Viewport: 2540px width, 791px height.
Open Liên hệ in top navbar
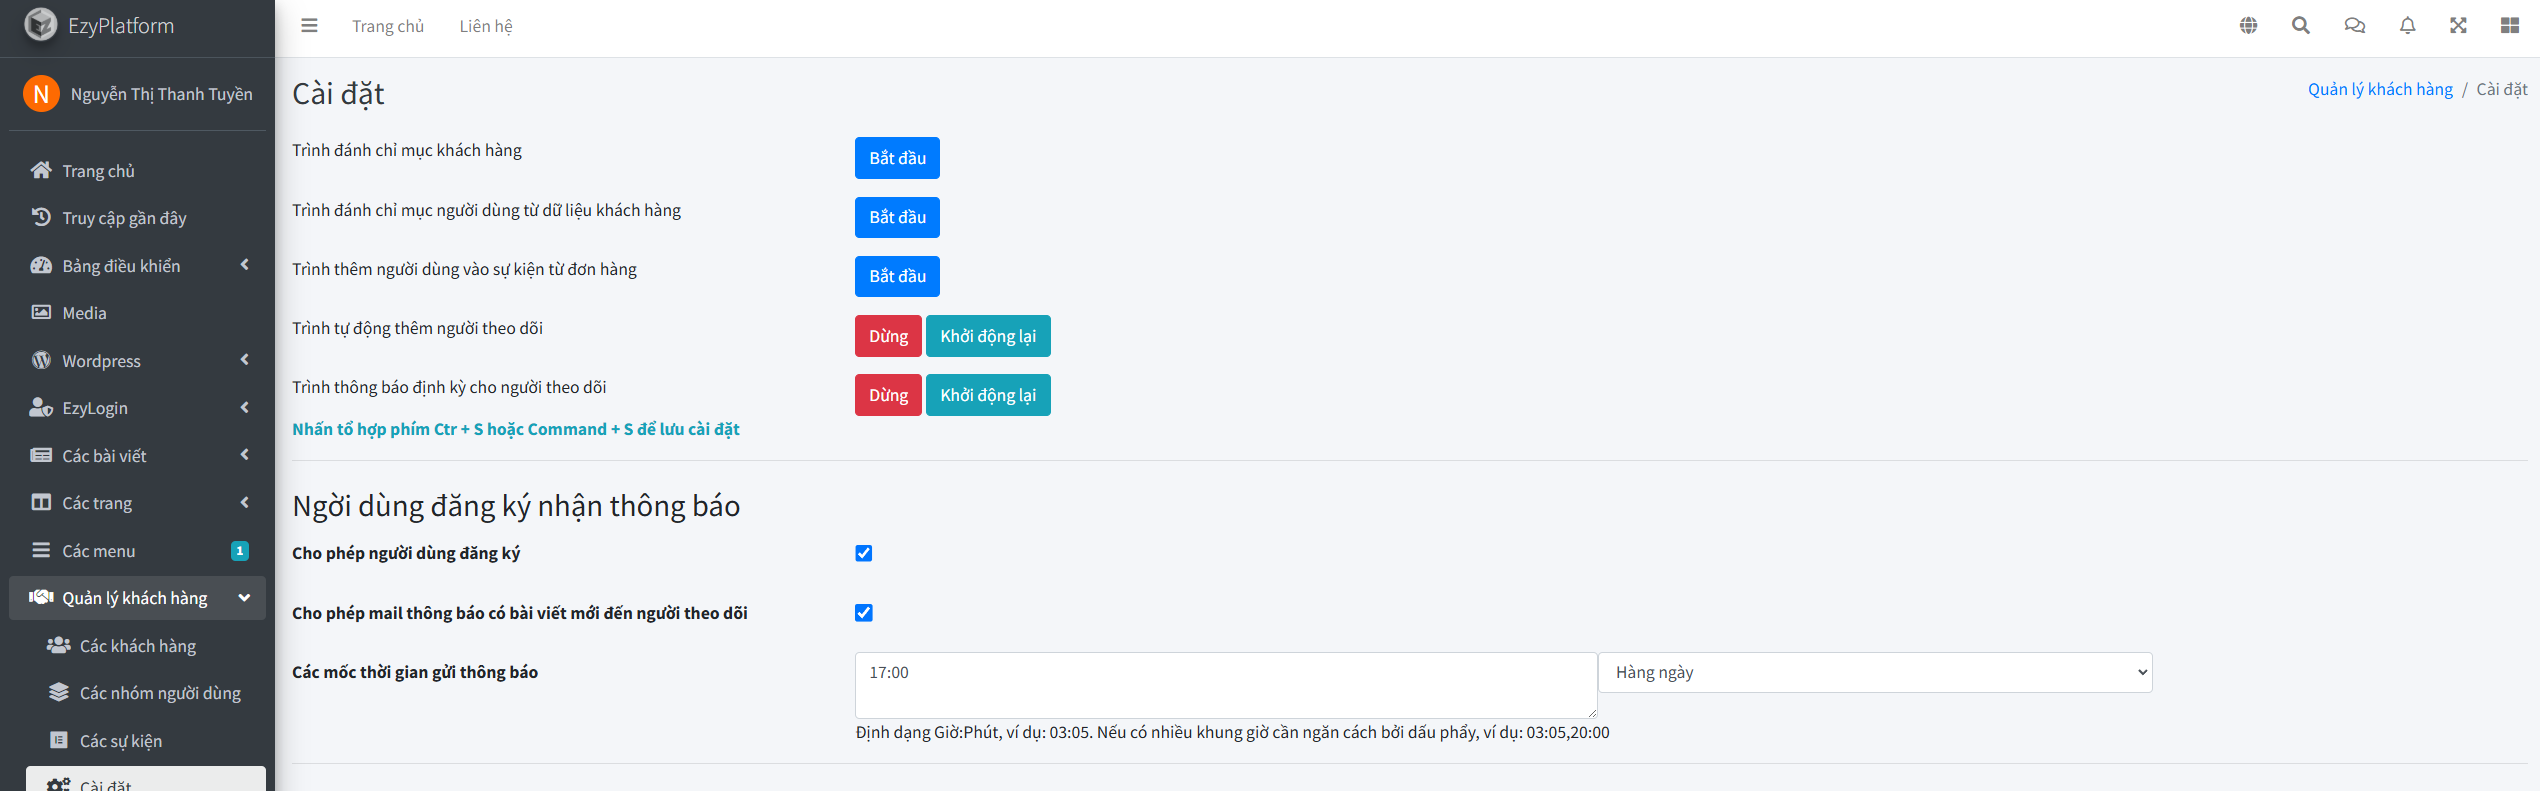pos(486,26)
